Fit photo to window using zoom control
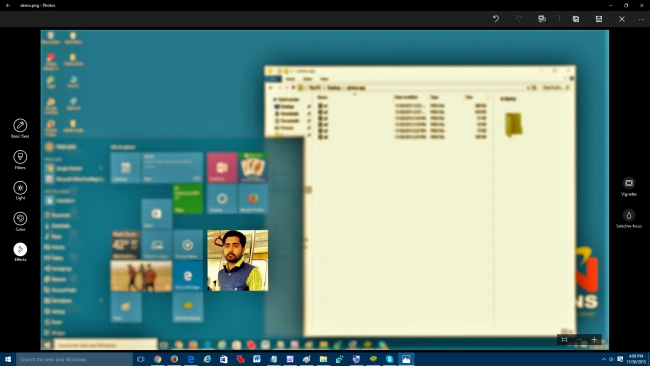 (x=564, y=339)
